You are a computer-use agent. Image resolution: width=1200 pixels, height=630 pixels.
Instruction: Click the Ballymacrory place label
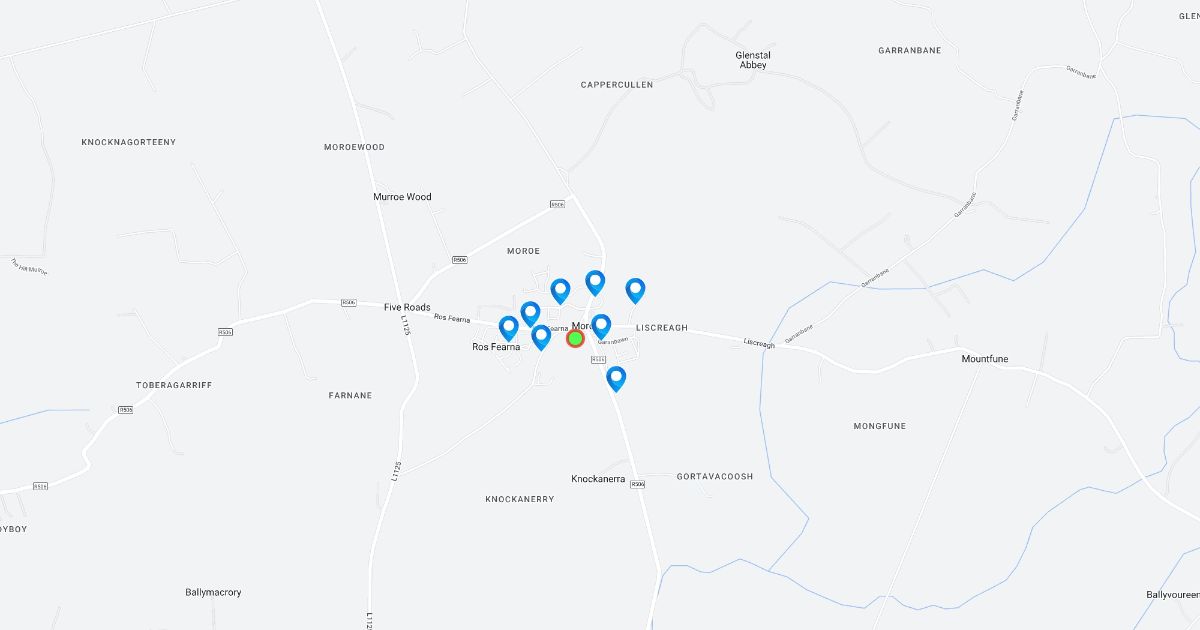click(213, 592)
